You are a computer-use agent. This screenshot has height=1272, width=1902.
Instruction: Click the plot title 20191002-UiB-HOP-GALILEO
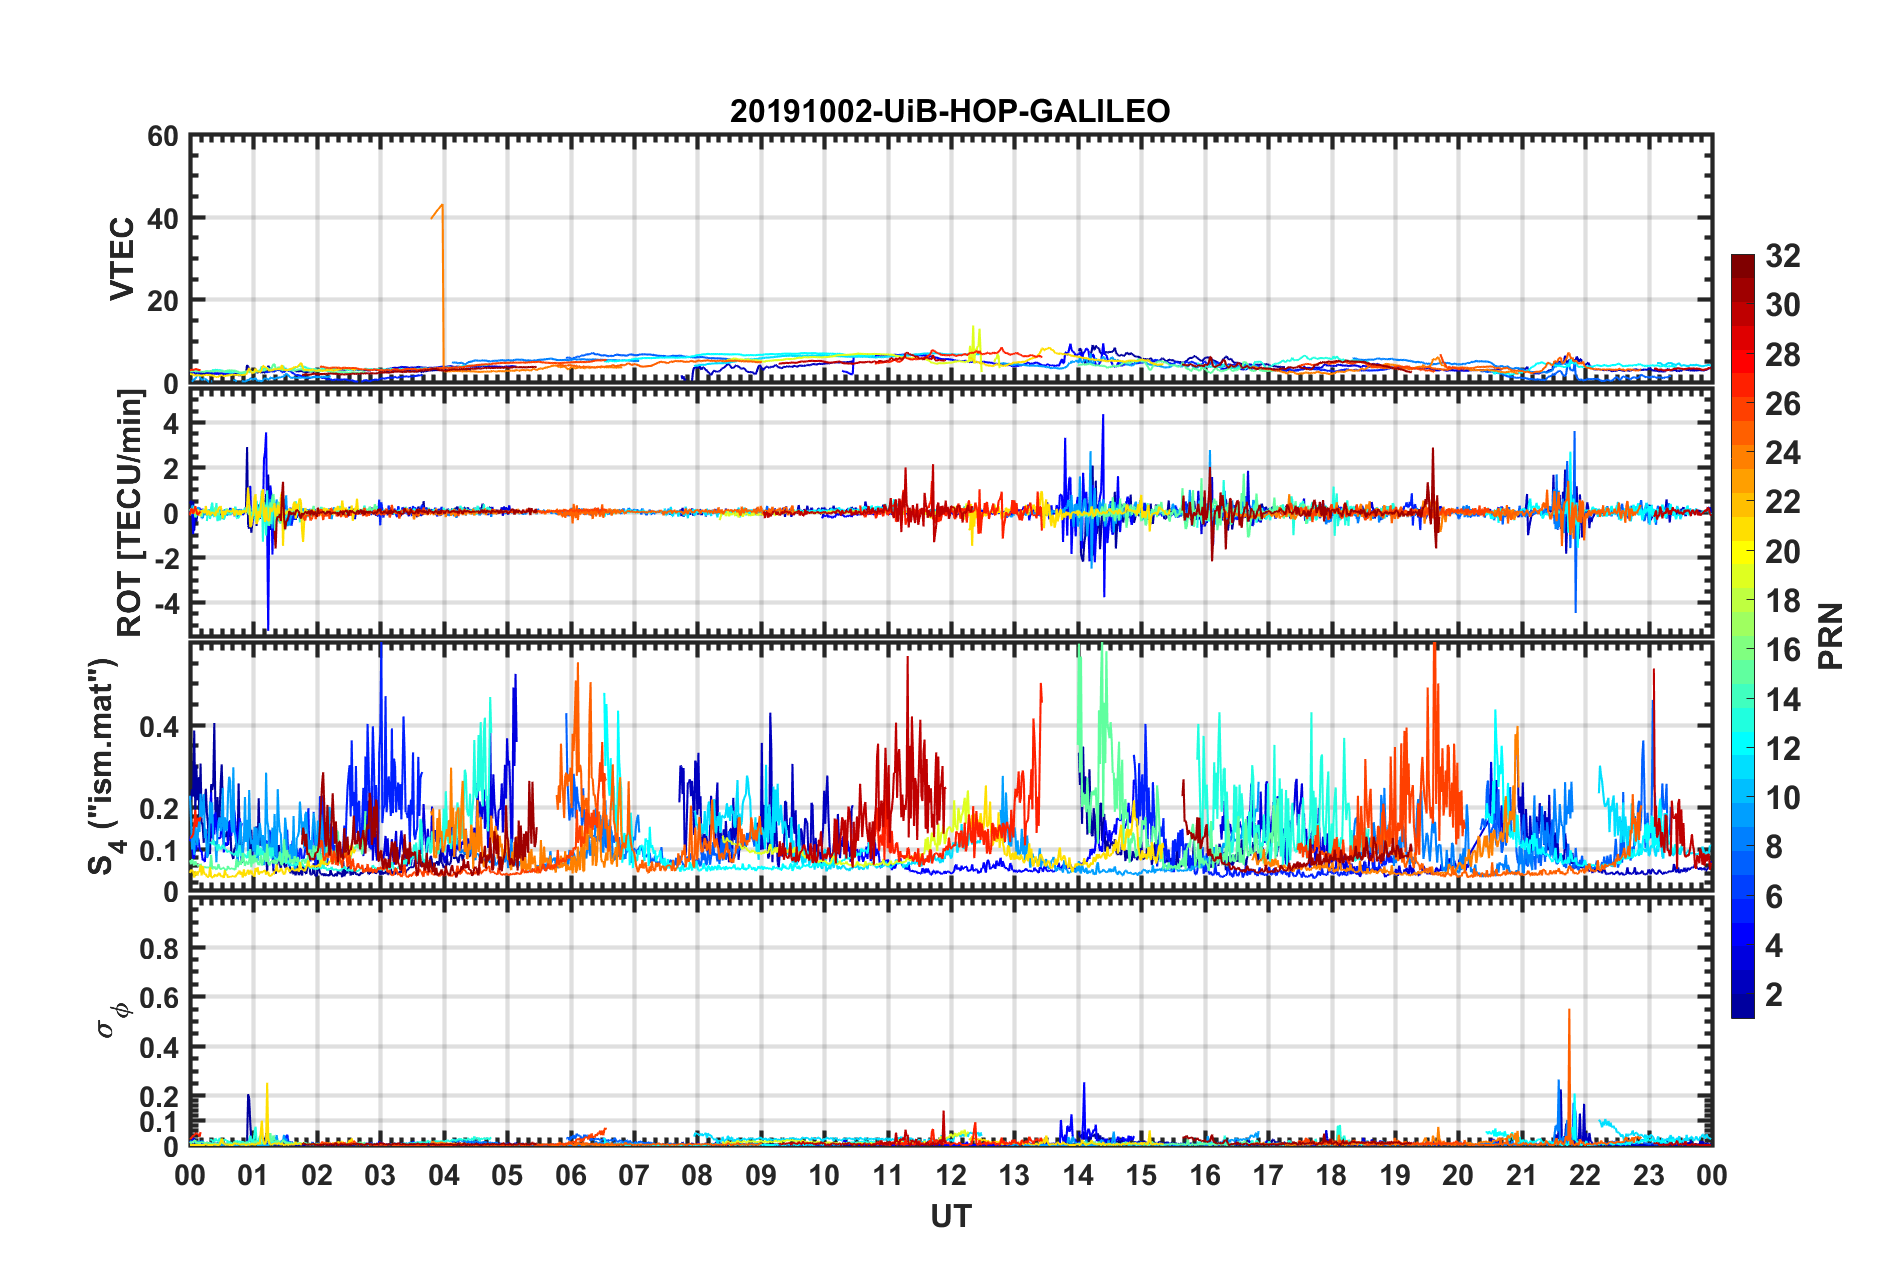950,110
